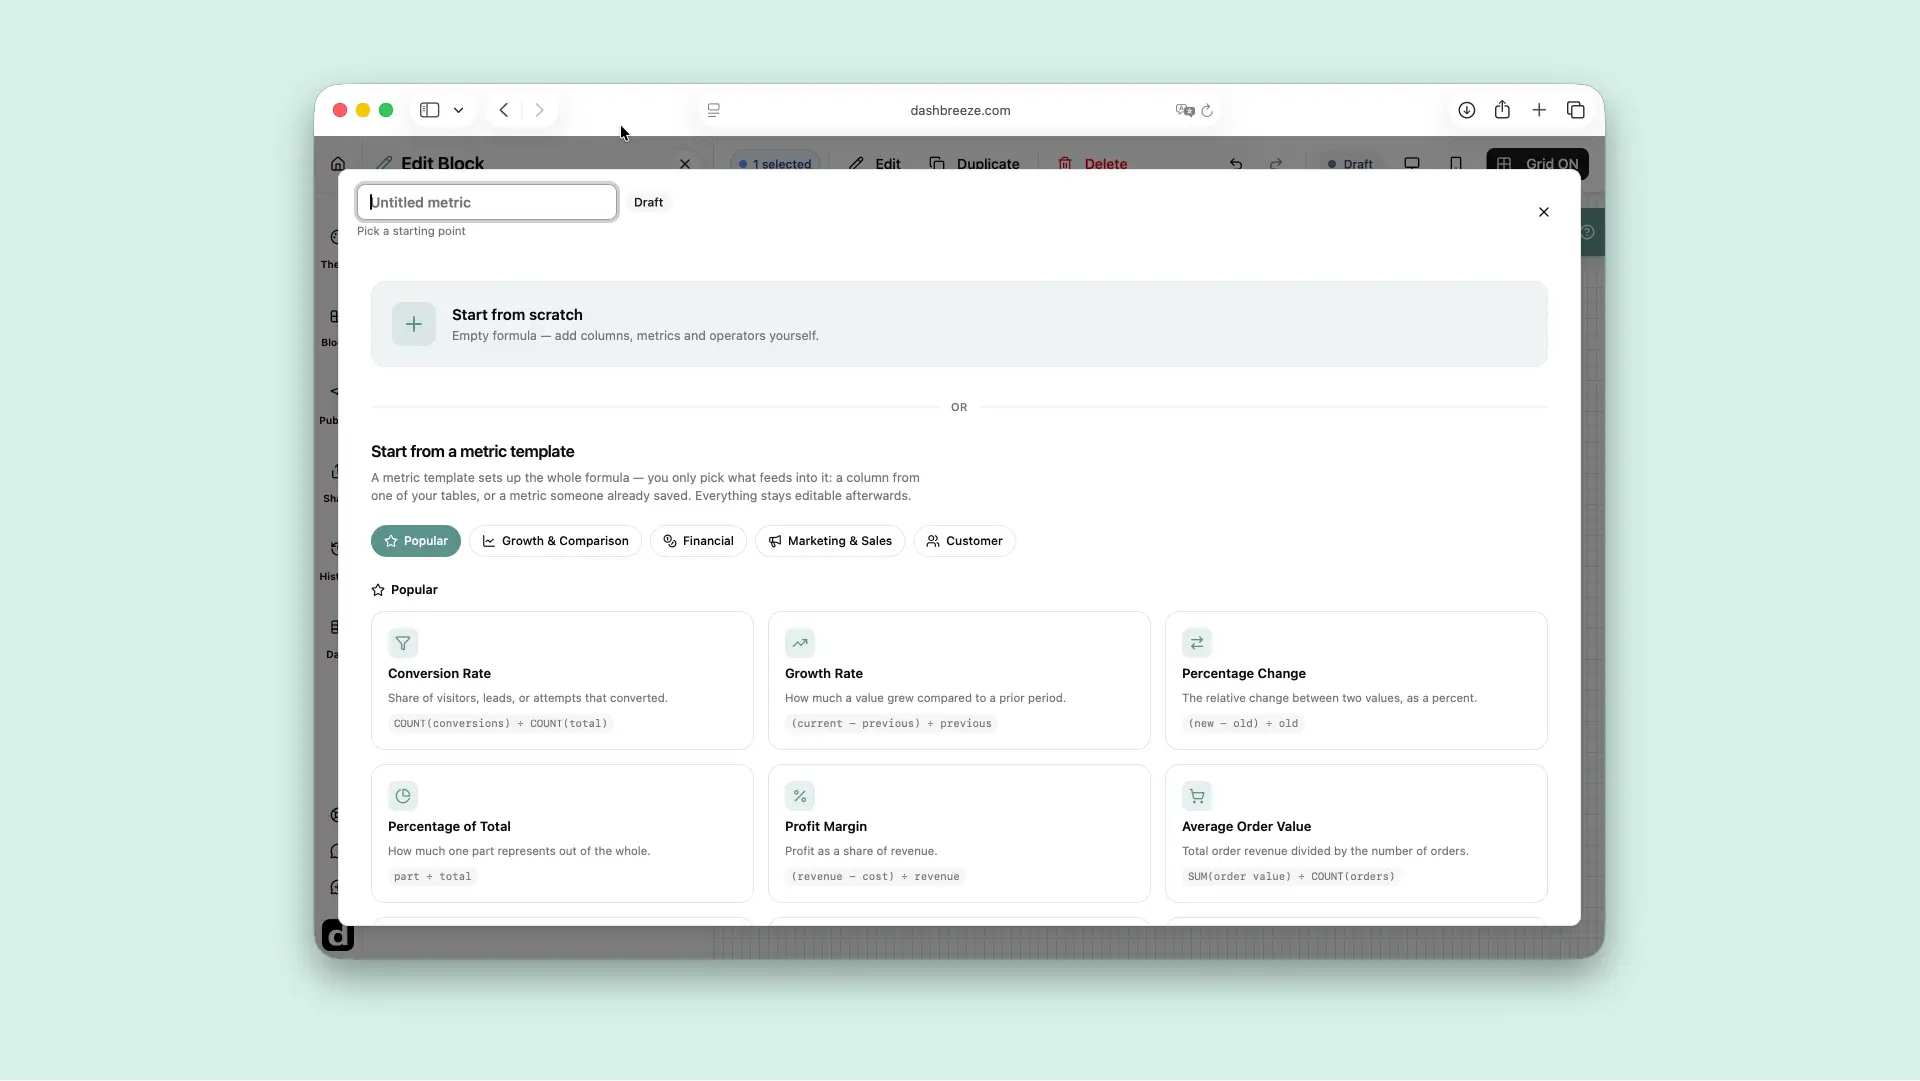Click the Percentage of Total pie icon

[x=403, y=796]
